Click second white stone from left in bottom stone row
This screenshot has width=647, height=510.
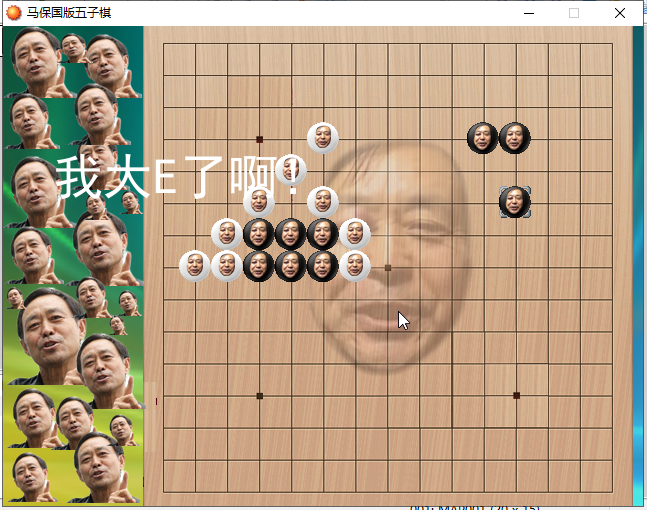pyautogui.click(x=227, y=266)
